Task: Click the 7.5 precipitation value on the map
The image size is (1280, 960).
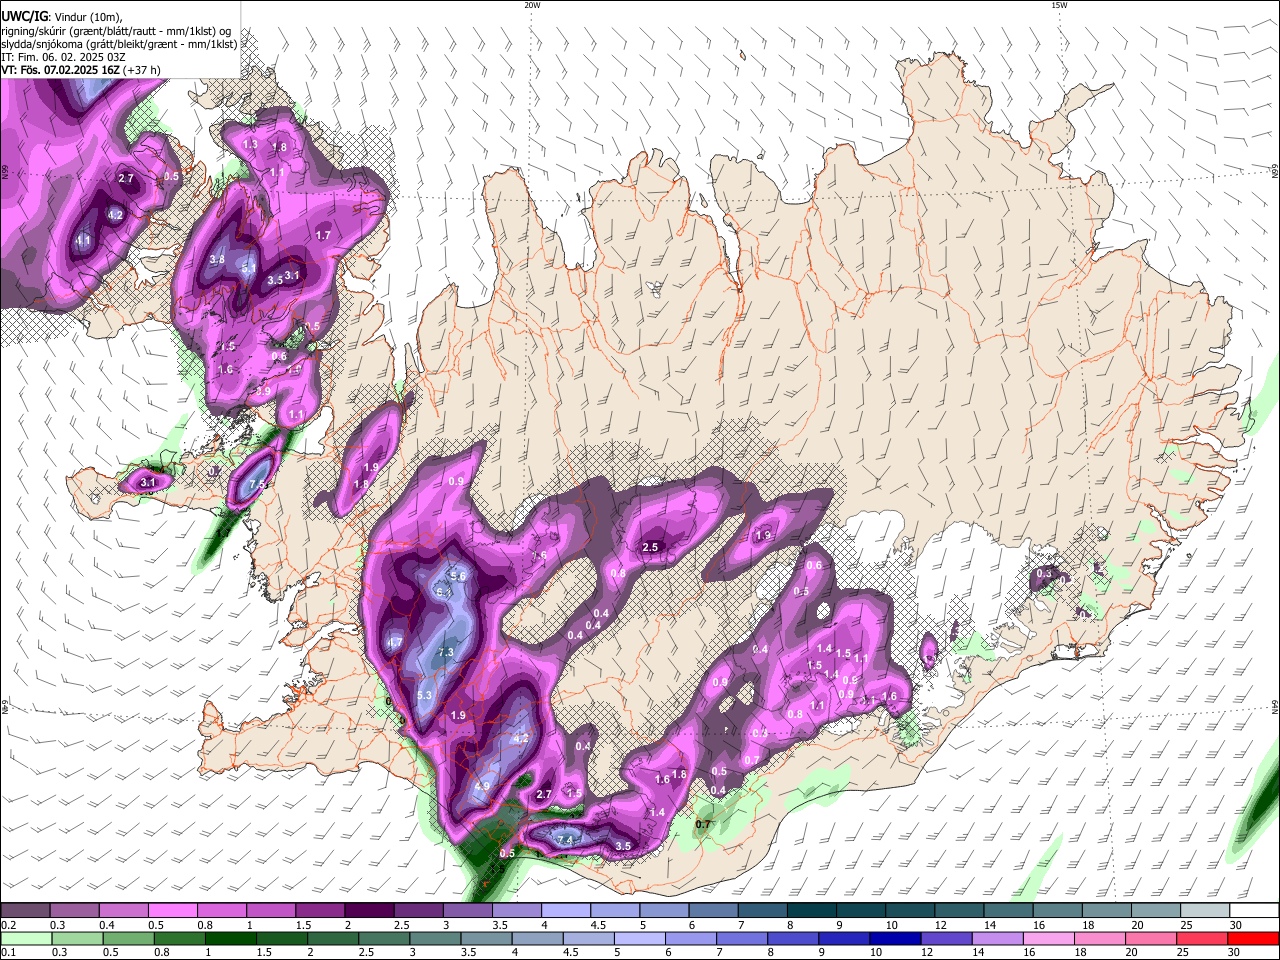Action: coord(256,485)
